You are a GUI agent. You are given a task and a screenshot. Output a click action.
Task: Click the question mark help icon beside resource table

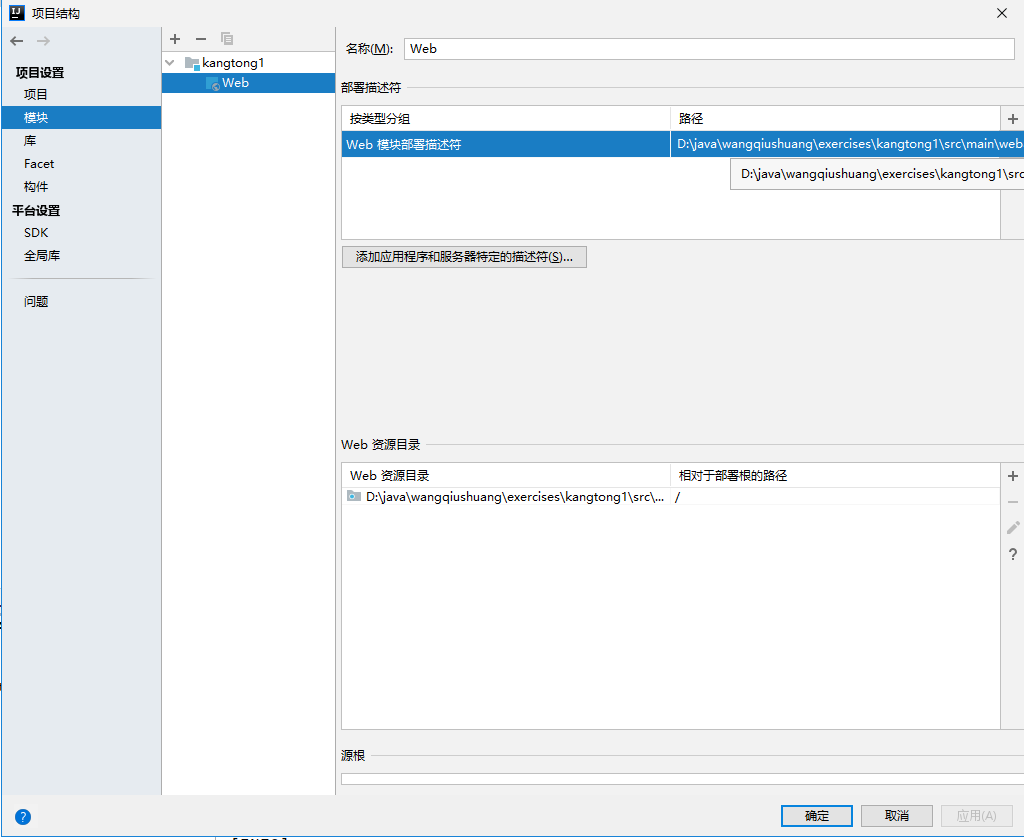(1012, 555)
